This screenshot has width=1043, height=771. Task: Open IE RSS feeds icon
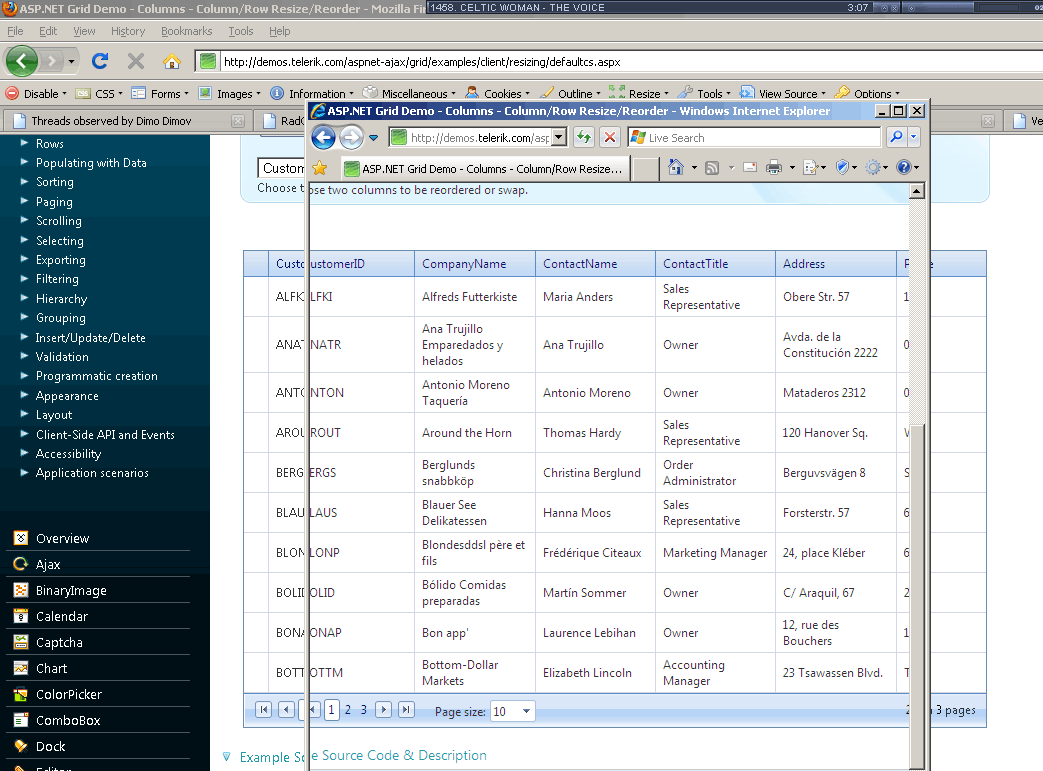coord(712,168)
